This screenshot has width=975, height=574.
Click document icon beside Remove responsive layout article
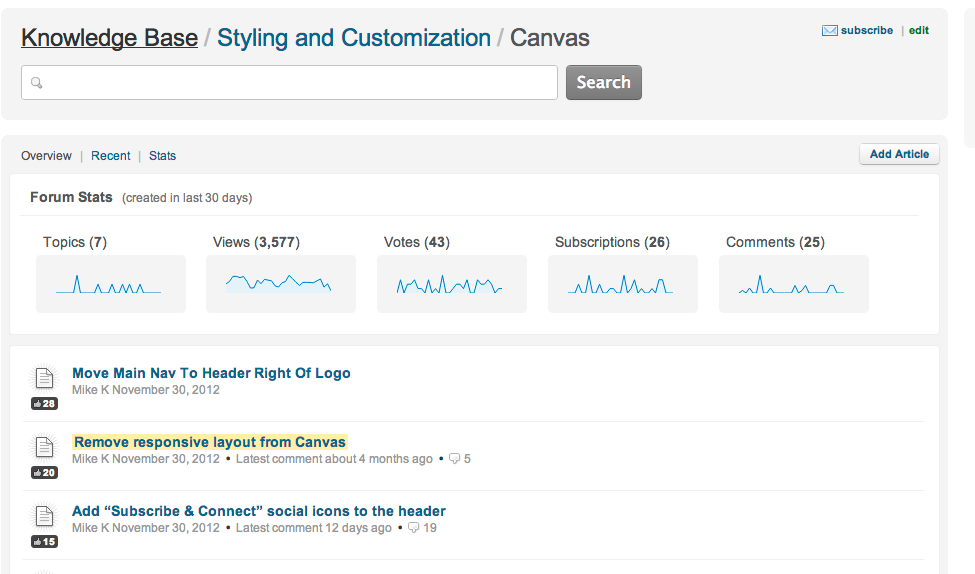44,447
